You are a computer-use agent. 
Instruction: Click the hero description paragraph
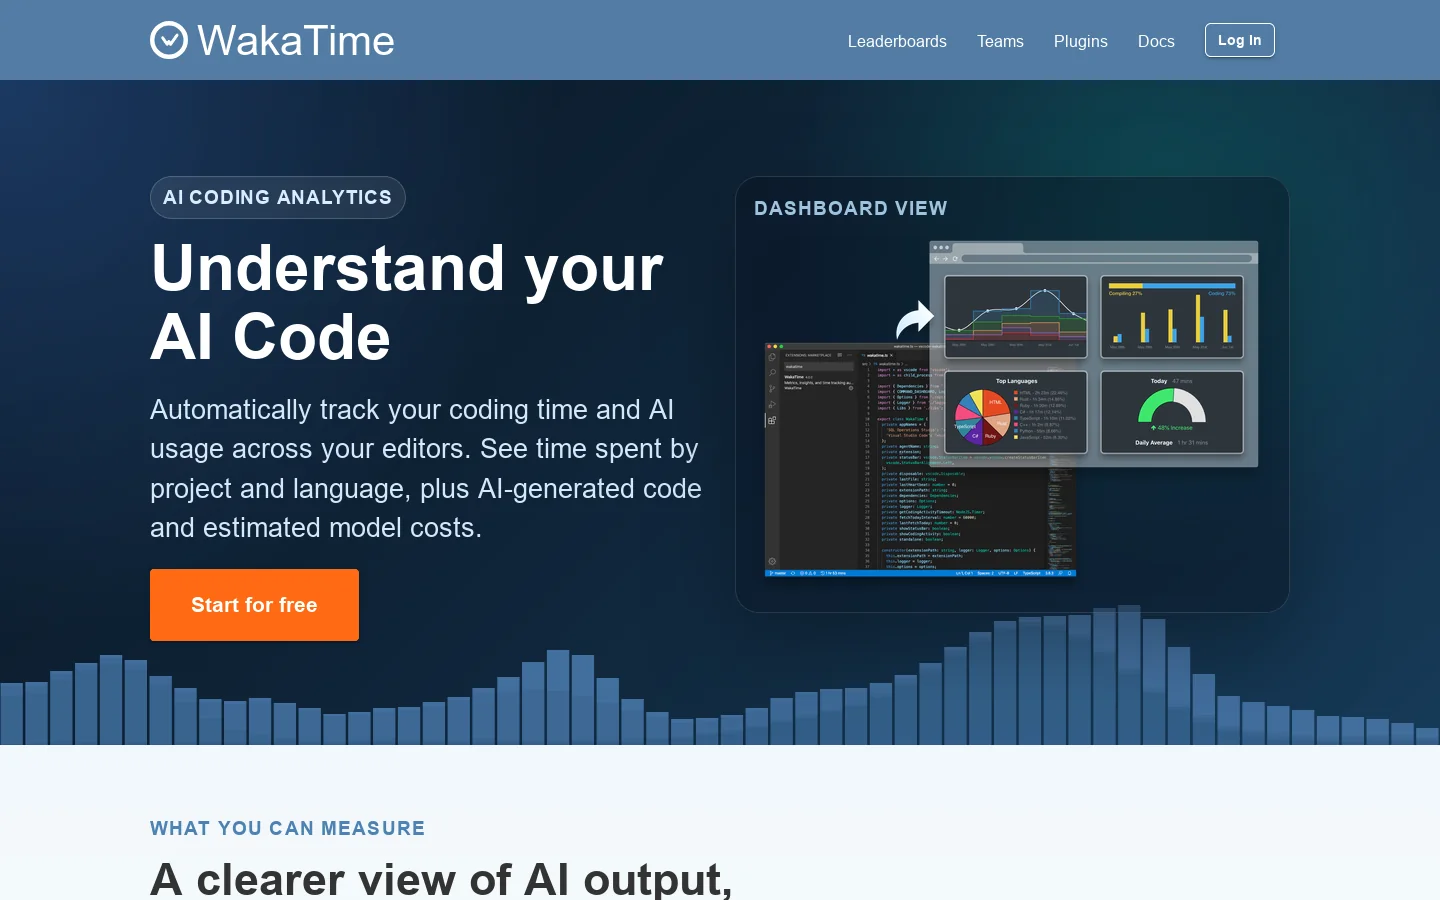click(426, 468)
